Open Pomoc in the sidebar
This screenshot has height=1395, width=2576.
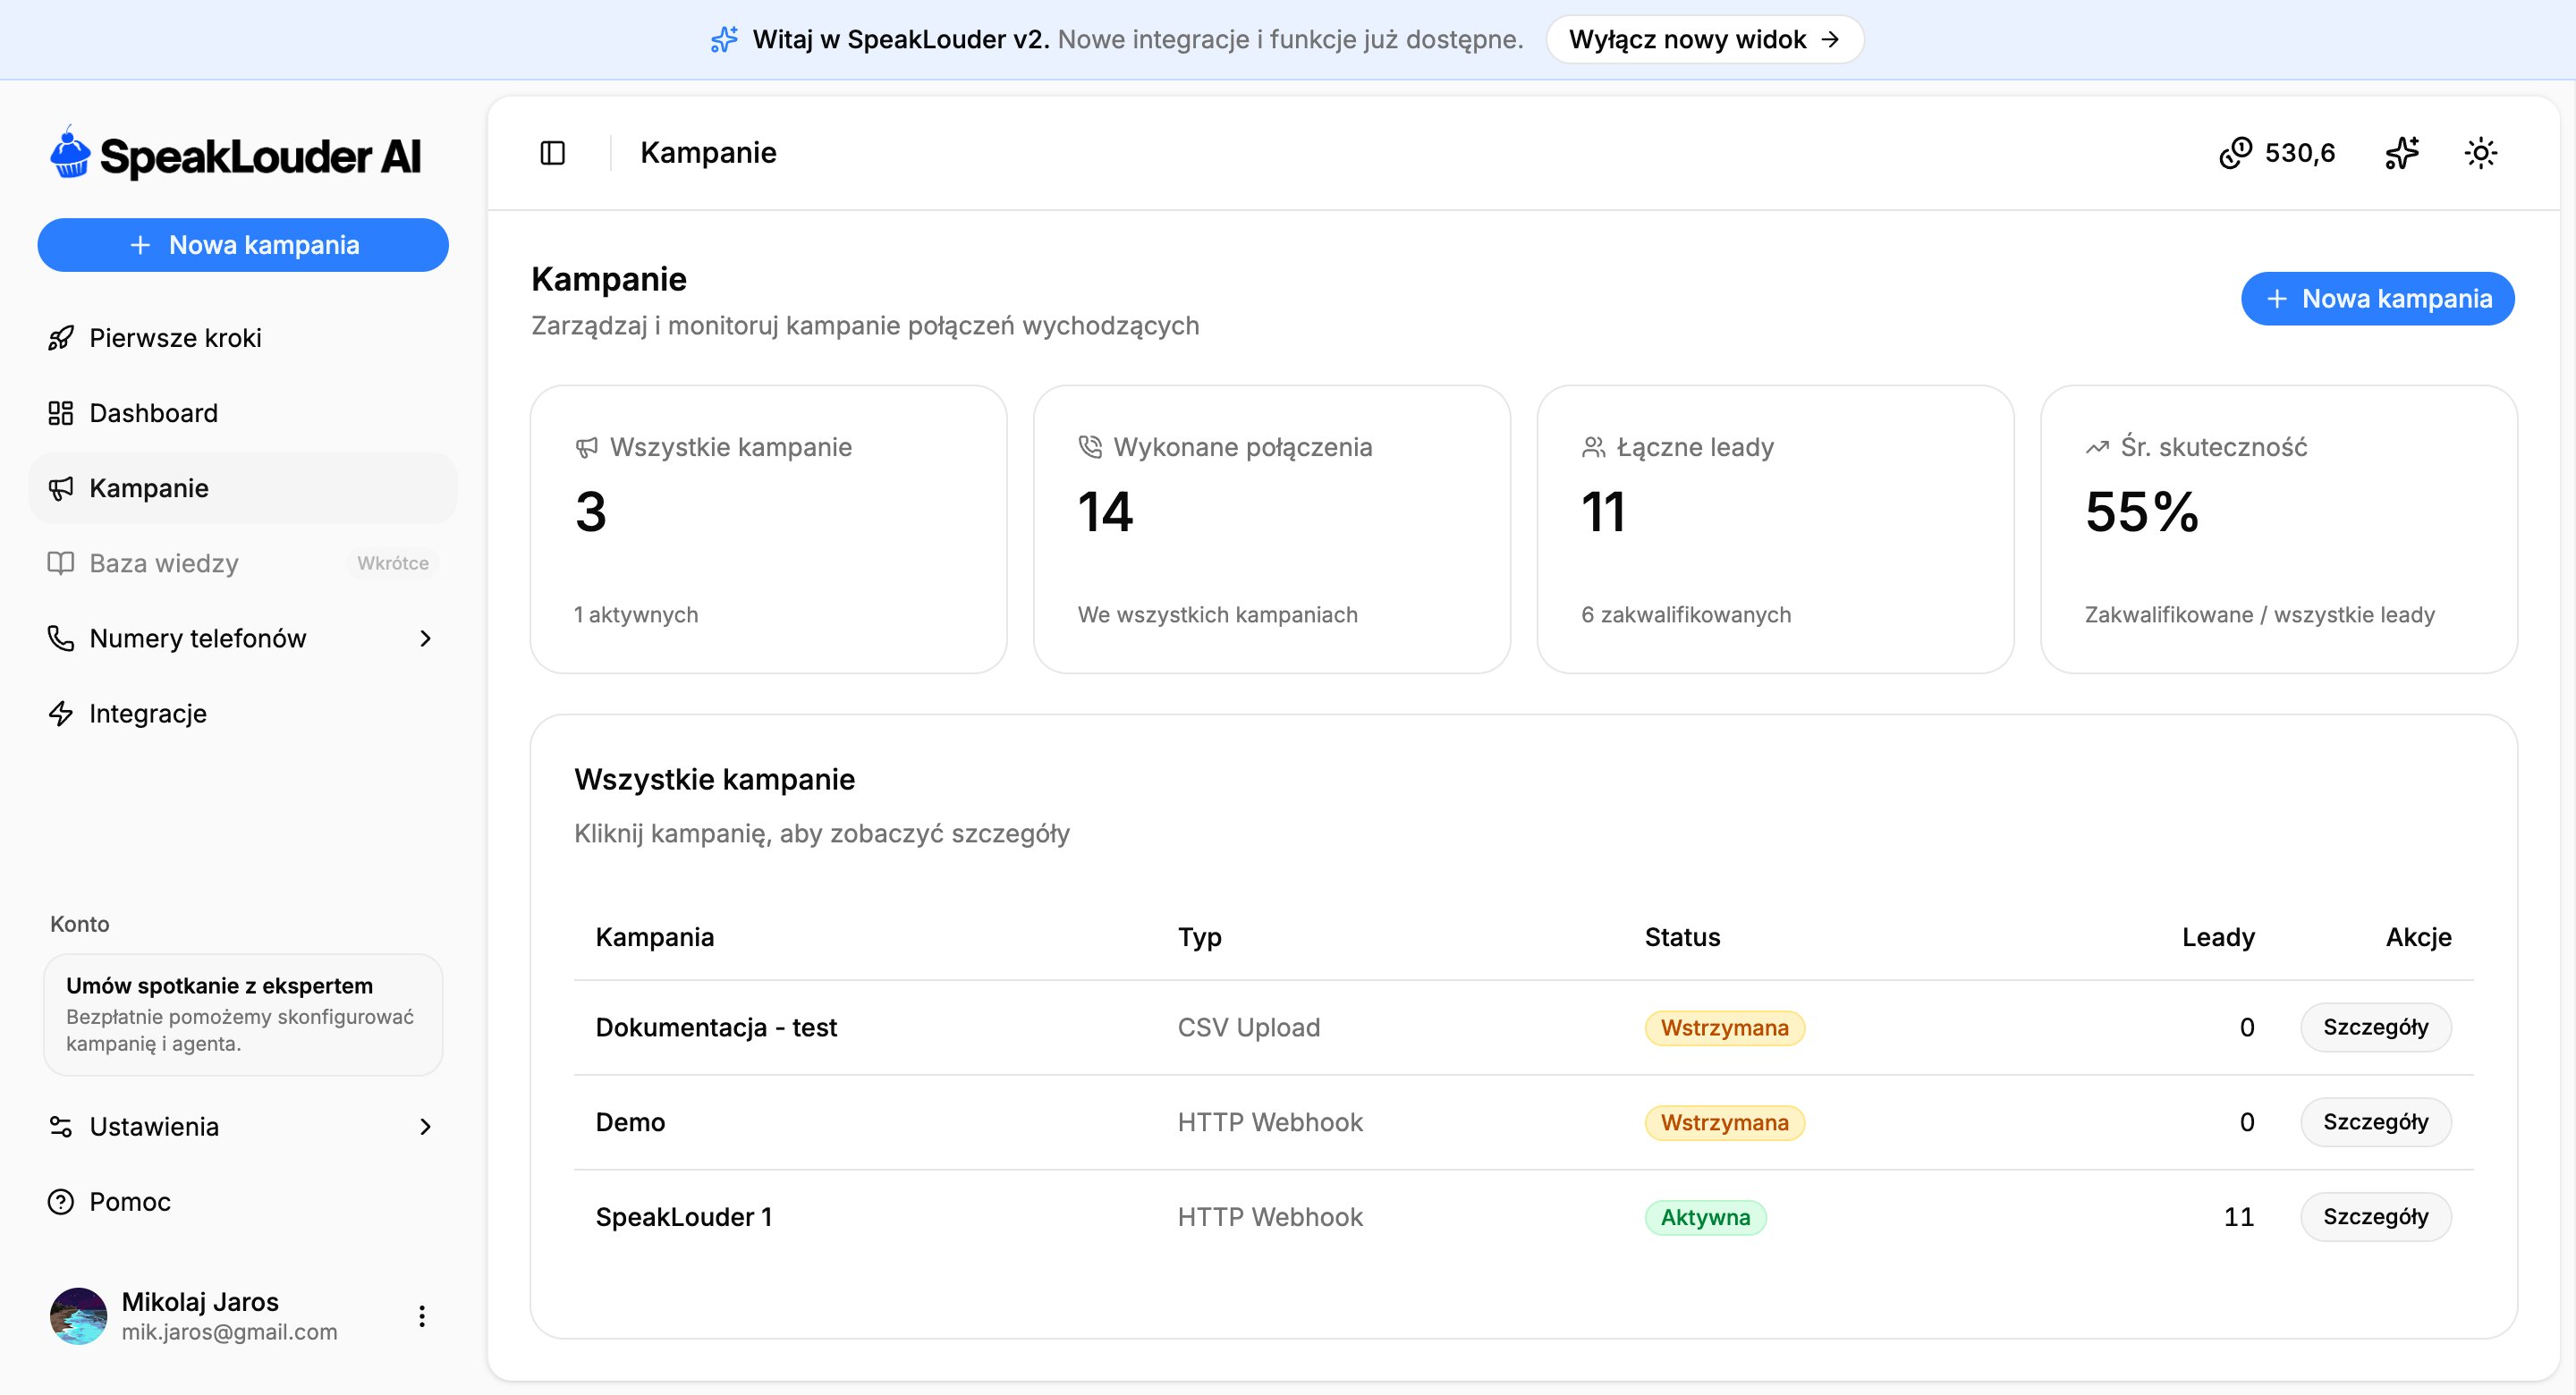[x=243, y=1201]
